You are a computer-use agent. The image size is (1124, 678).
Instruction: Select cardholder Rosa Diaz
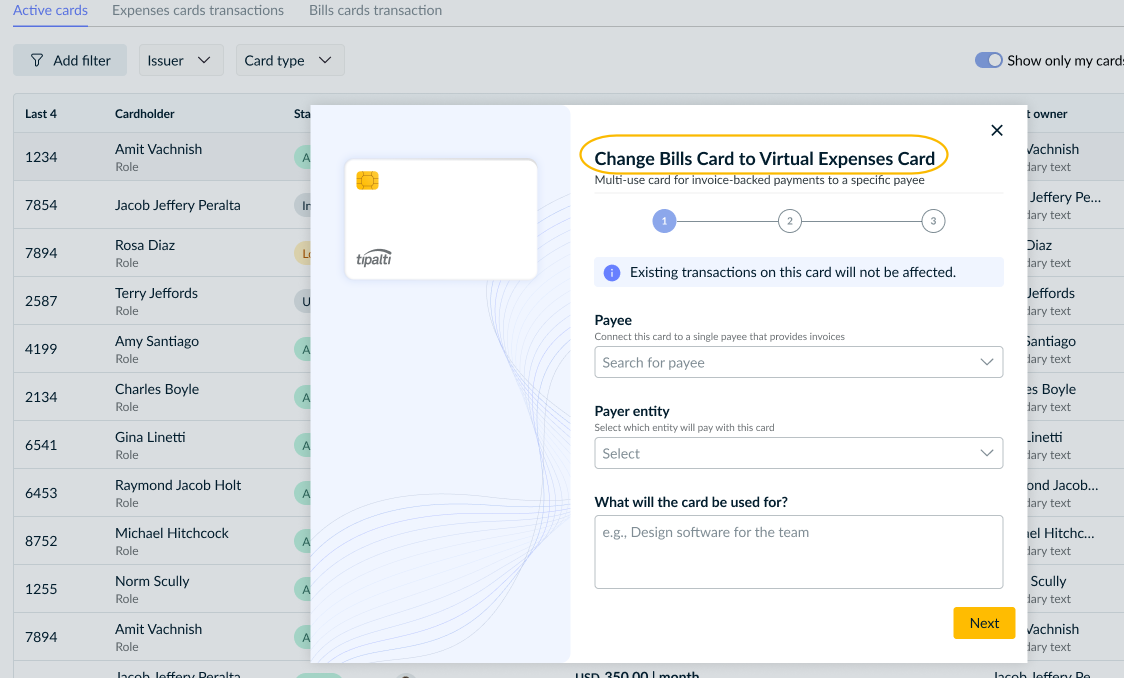point(145,245)
